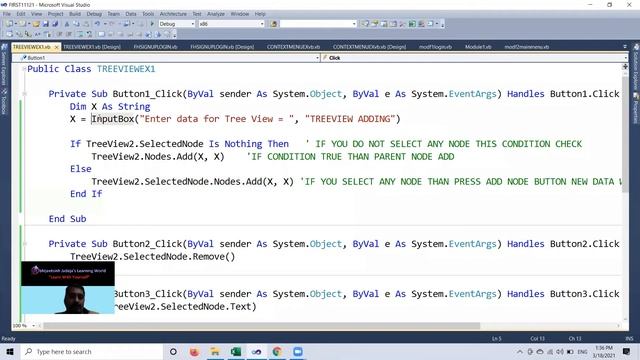The width and height of the screenshot is (640, 360).
Task: Click the Save icon in toolbar
Action: [46, 24]
